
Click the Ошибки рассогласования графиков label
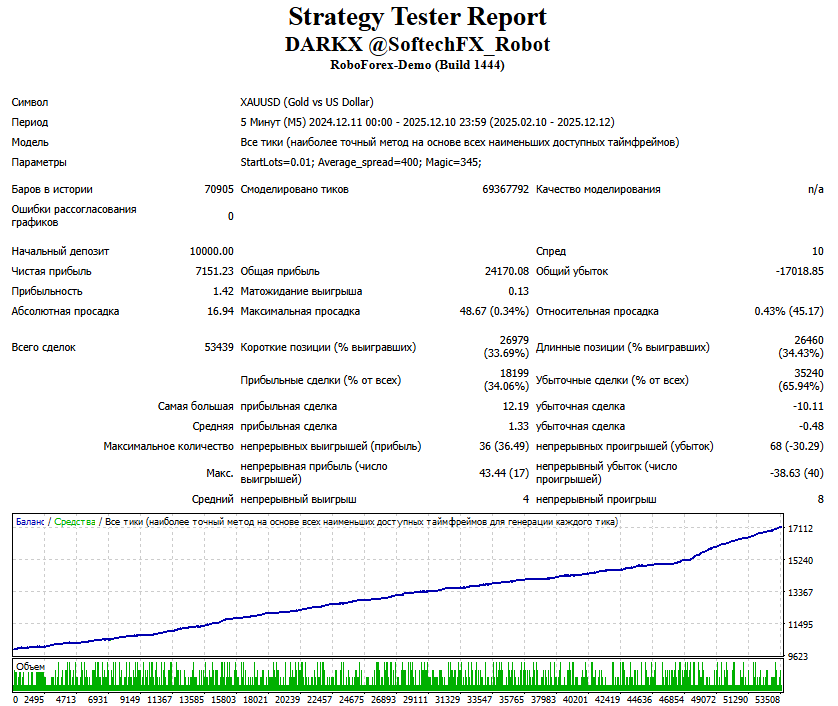coord(74,216)
